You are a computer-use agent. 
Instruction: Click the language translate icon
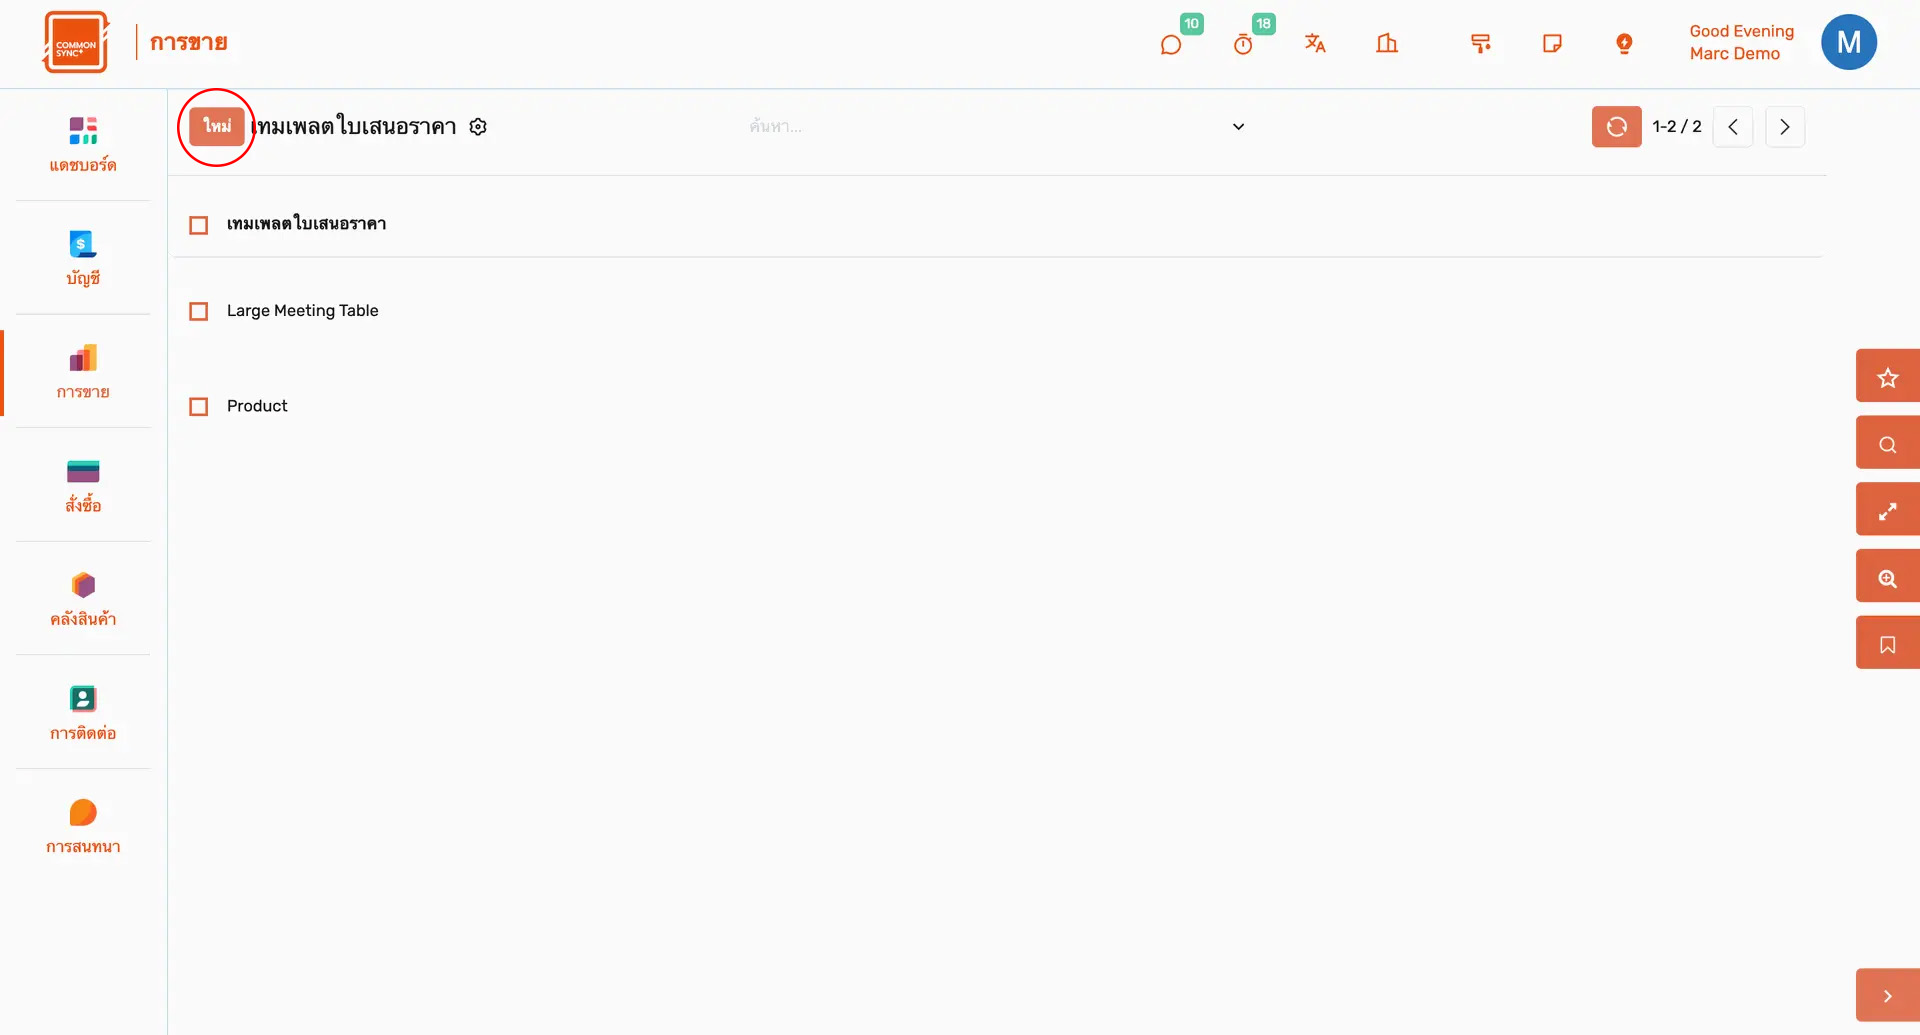click(1315, 43)
